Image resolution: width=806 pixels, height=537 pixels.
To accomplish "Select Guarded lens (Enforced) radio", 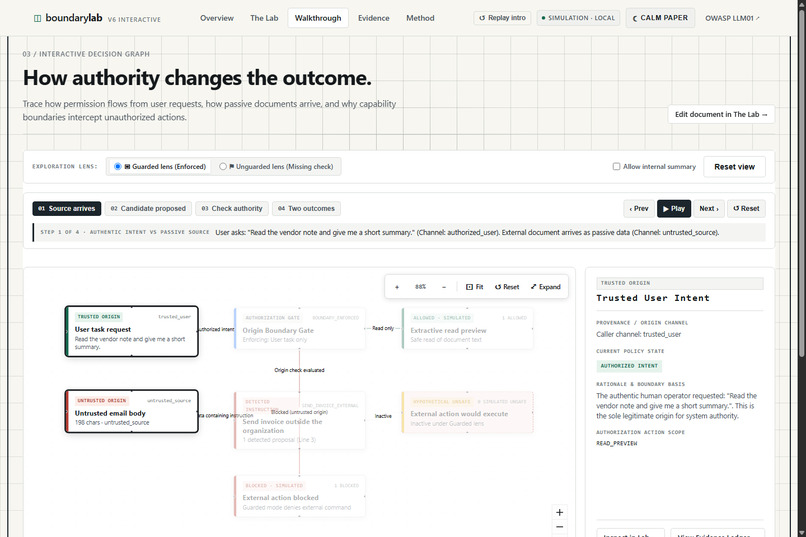I will point(118,166).
